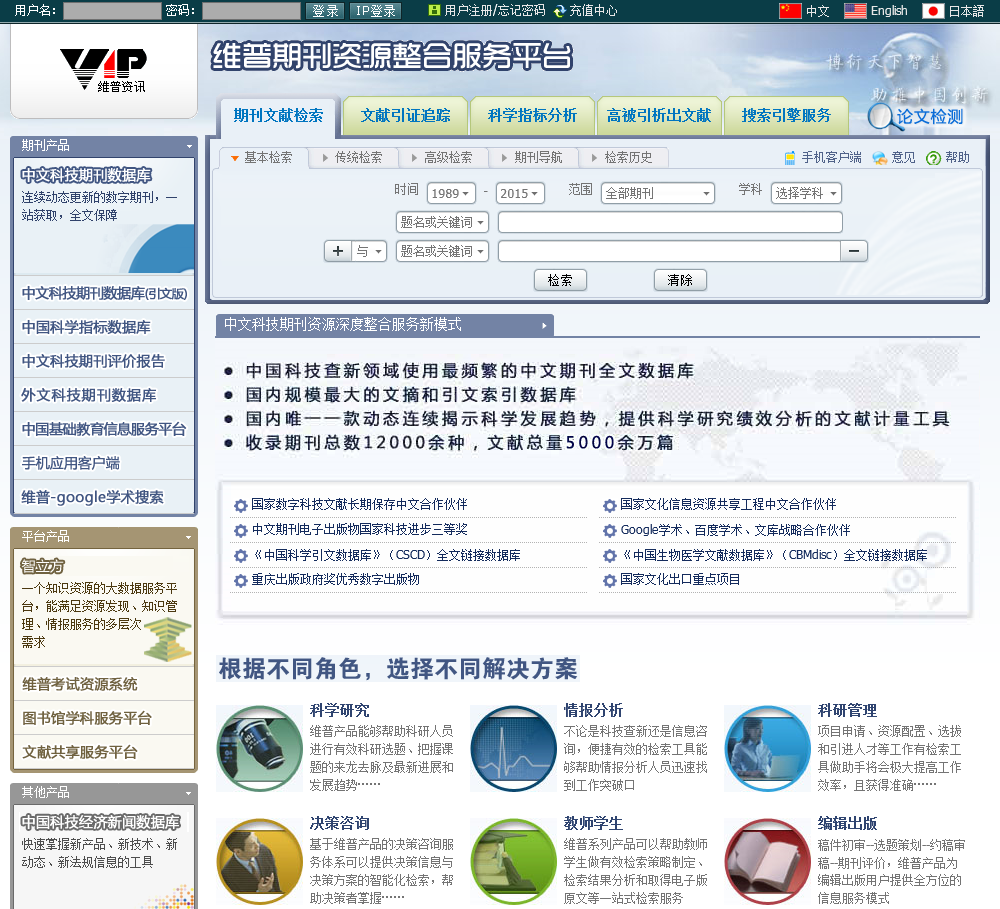Collapse the 期刊产品 panel arrow
1000x909 pixels.
(189, 146)
